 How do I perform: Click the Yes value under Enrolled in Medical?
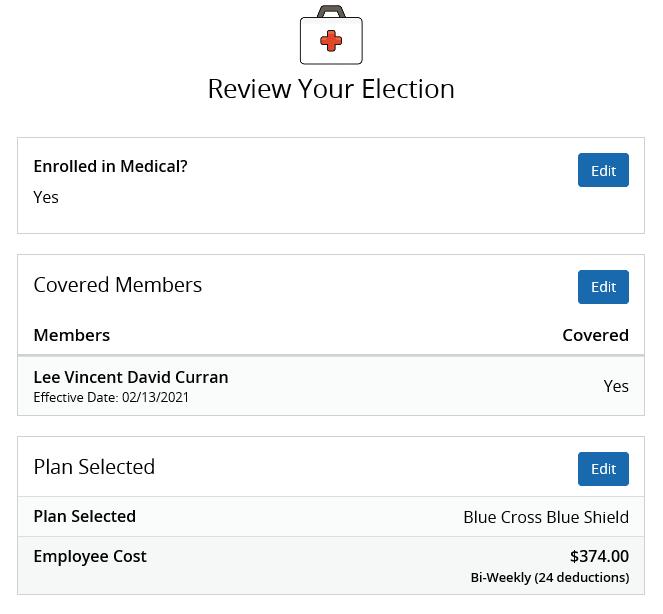coord(46,197)
